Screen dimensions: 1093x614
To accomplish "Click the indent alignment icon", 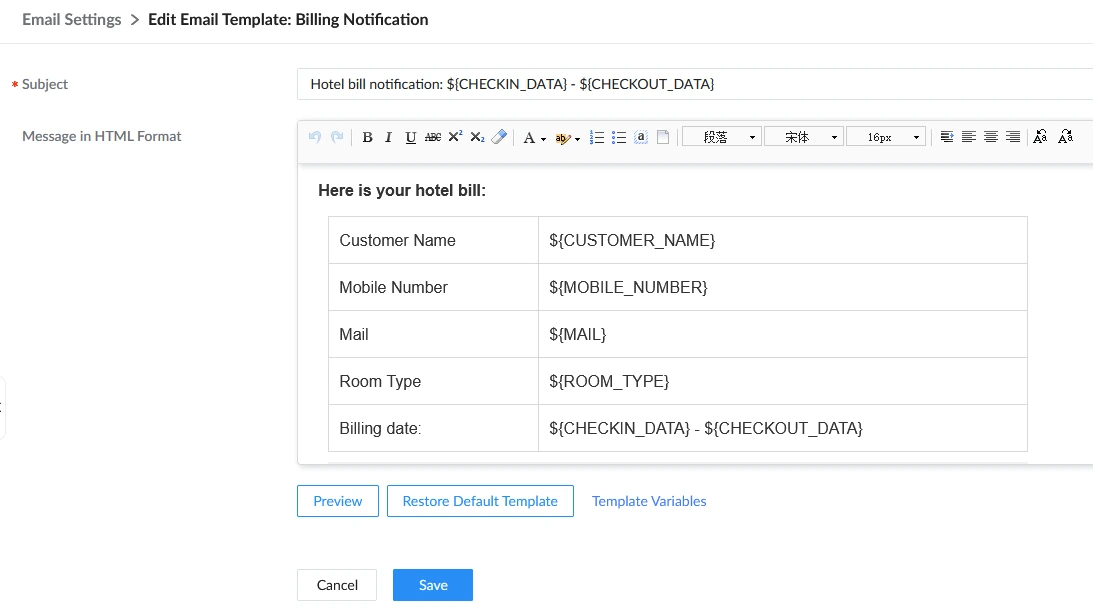I will click(x=947, y=137).
